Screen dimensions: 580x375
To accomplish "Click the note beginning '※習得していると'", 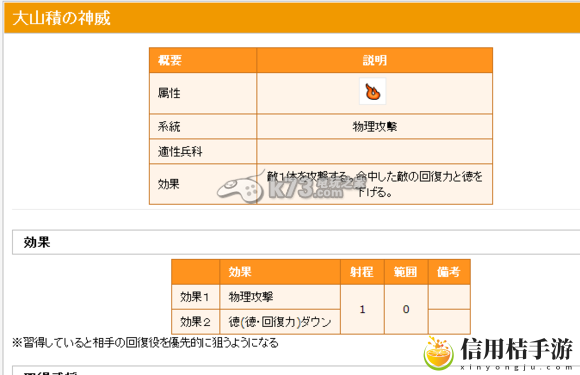I will (x=145, y=343).
